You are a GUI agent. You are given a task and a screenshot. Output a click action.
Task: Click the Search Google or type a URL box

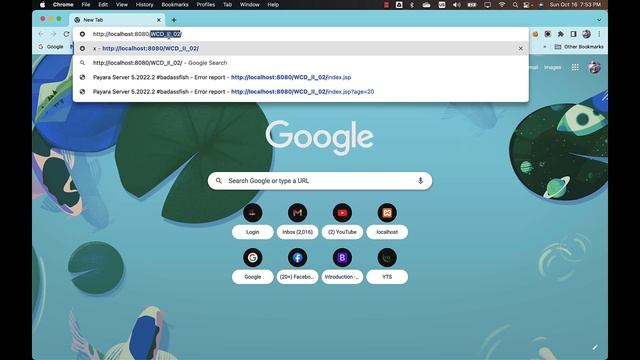pyautogui.click(x=320, y=181)
